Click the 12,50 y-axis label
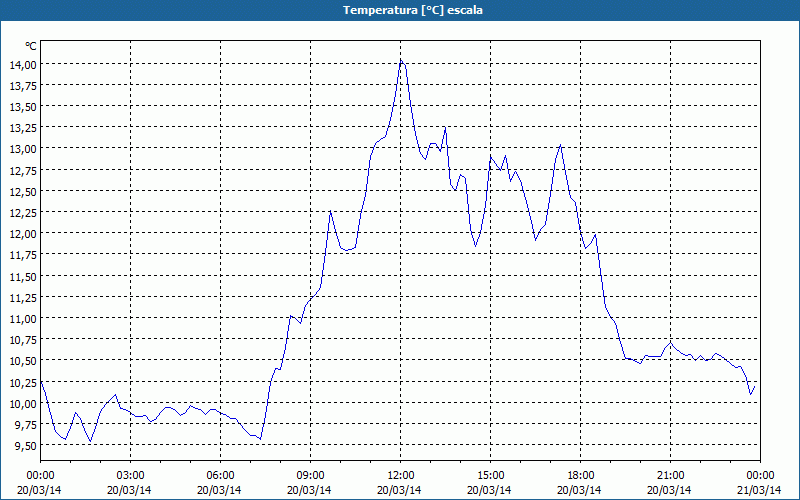Image resolution: width=800 pixels, height=500 pixels. pos(23,191)
